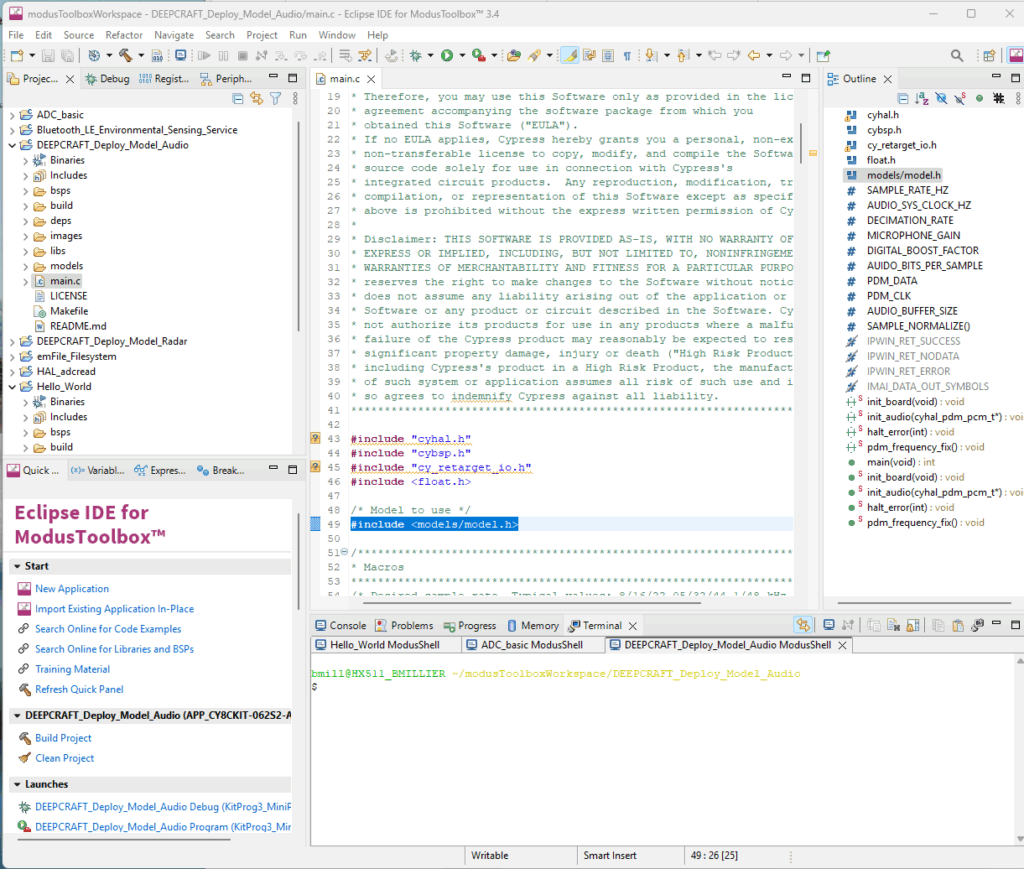Click the green Run toolbar icon

click(x=447, y=55)
